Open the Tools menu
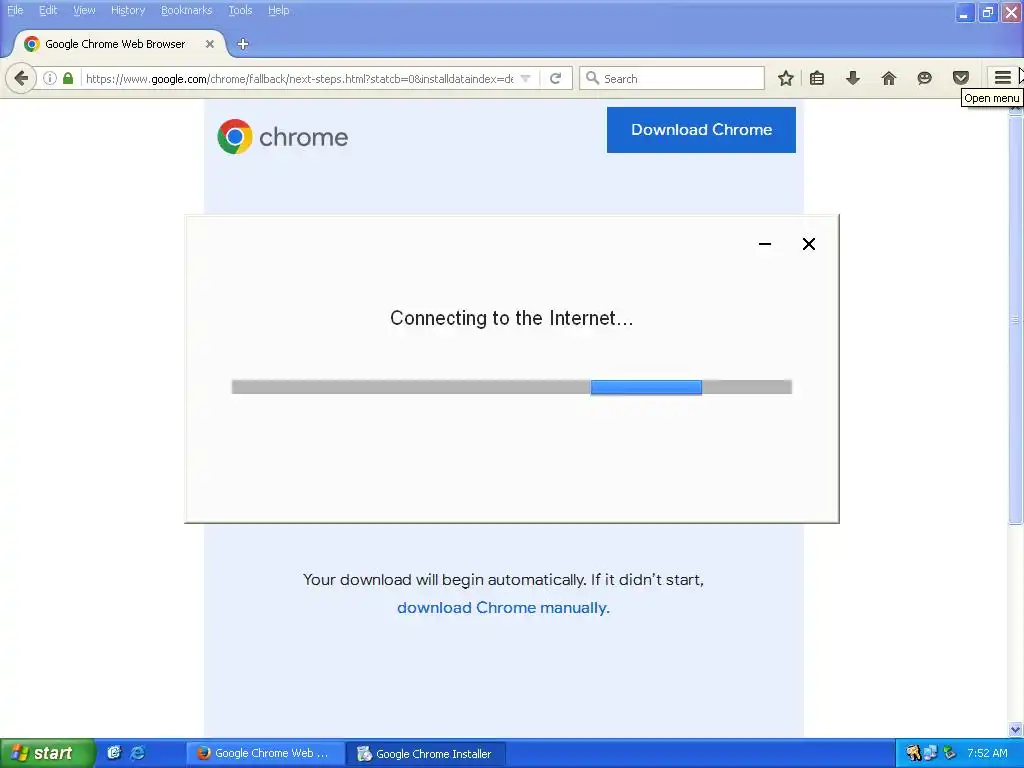This screenshot has width=1024, height=768. pyautogui.click(x=240, y=10)
